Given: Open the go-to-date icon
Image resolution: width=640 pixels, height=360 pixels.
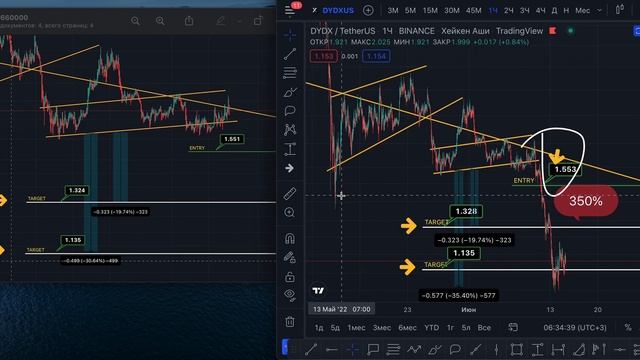Looking at the screenshot, I should [513, 327].
